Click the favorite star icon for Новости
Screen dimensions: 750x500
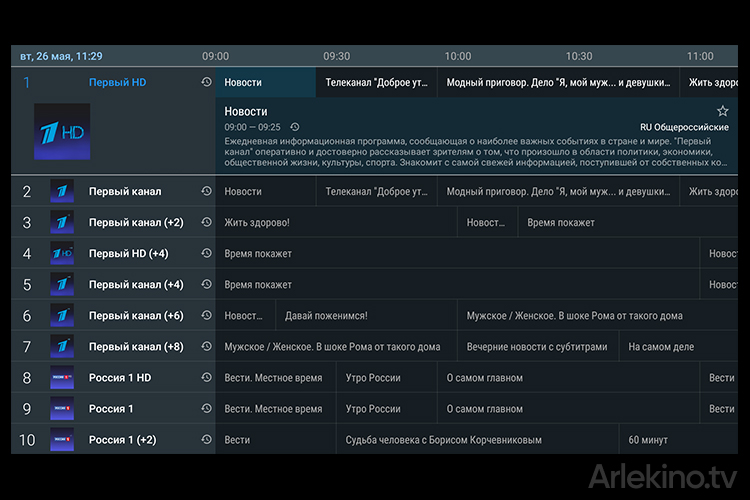coord(722,111)
